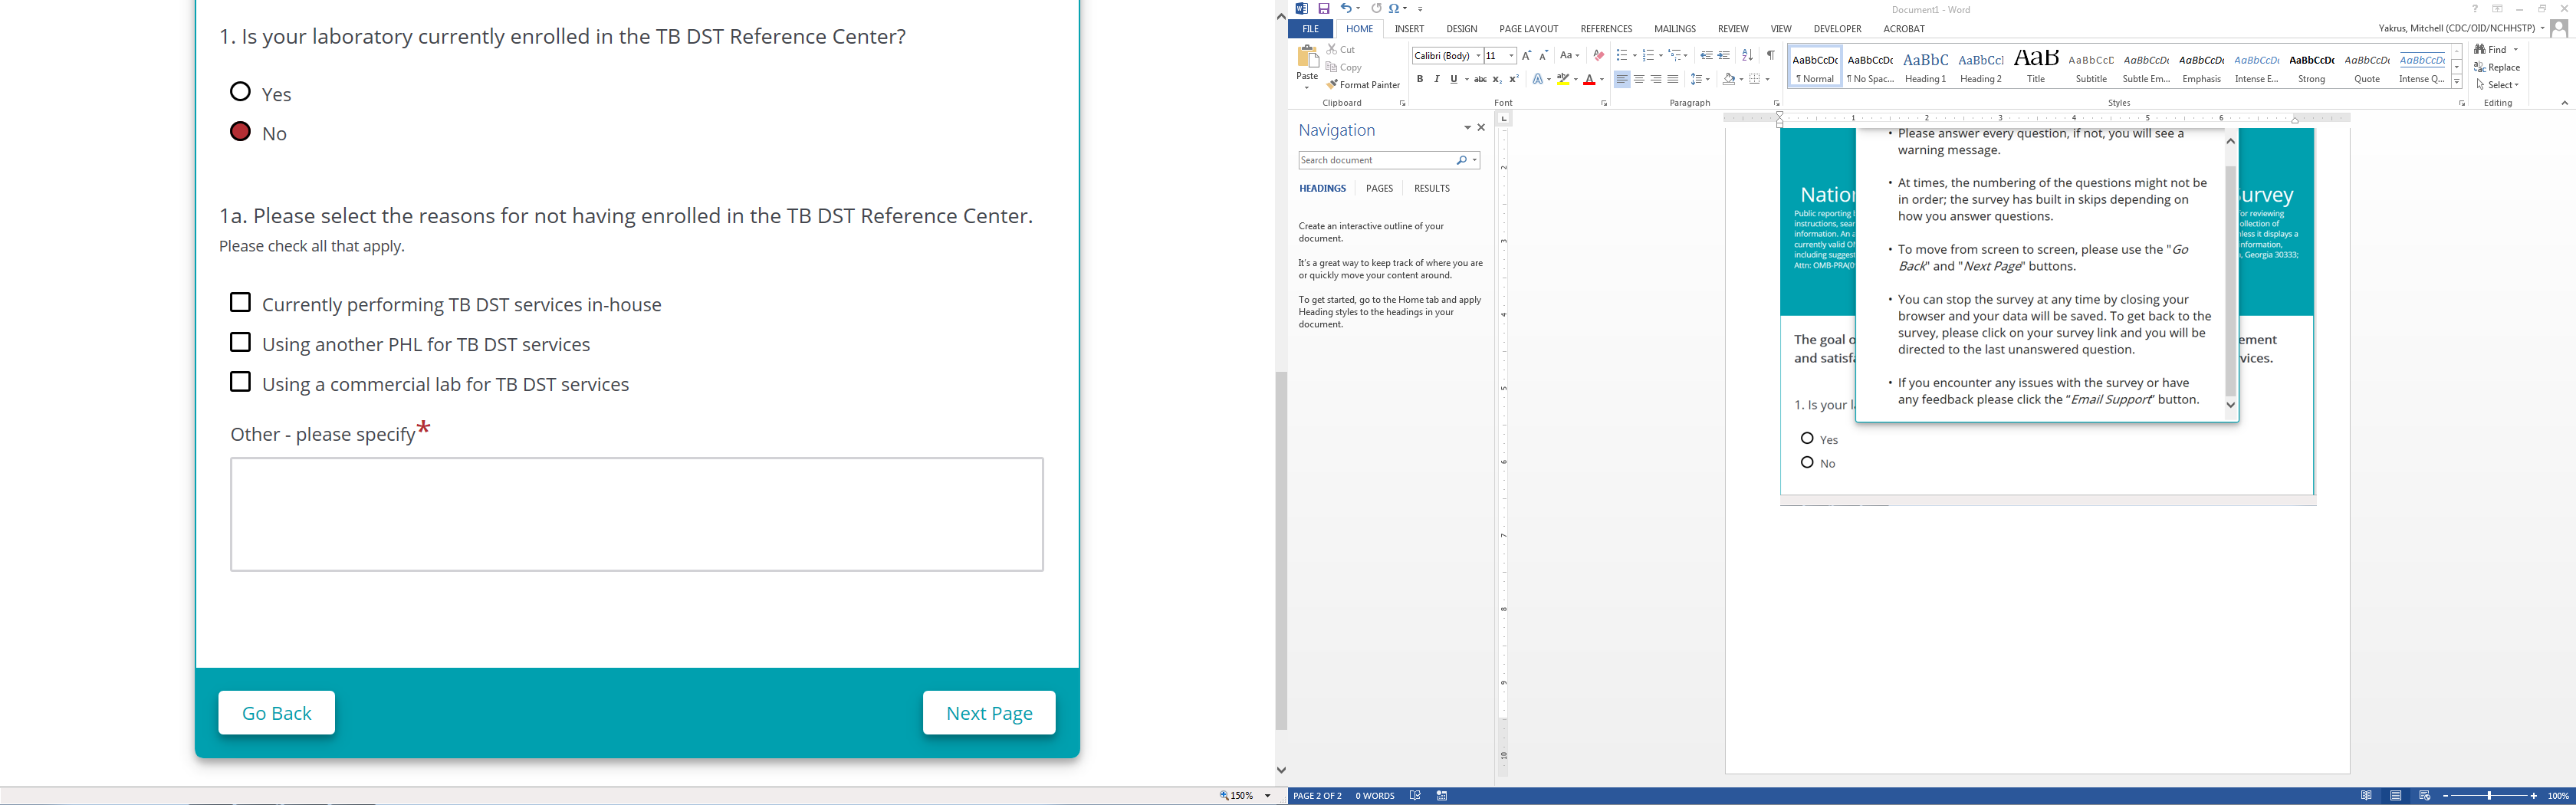This screenshot has width=2576, height=805.
Task: Open the browser zoom level dropdown
Action: point(1268,796)
